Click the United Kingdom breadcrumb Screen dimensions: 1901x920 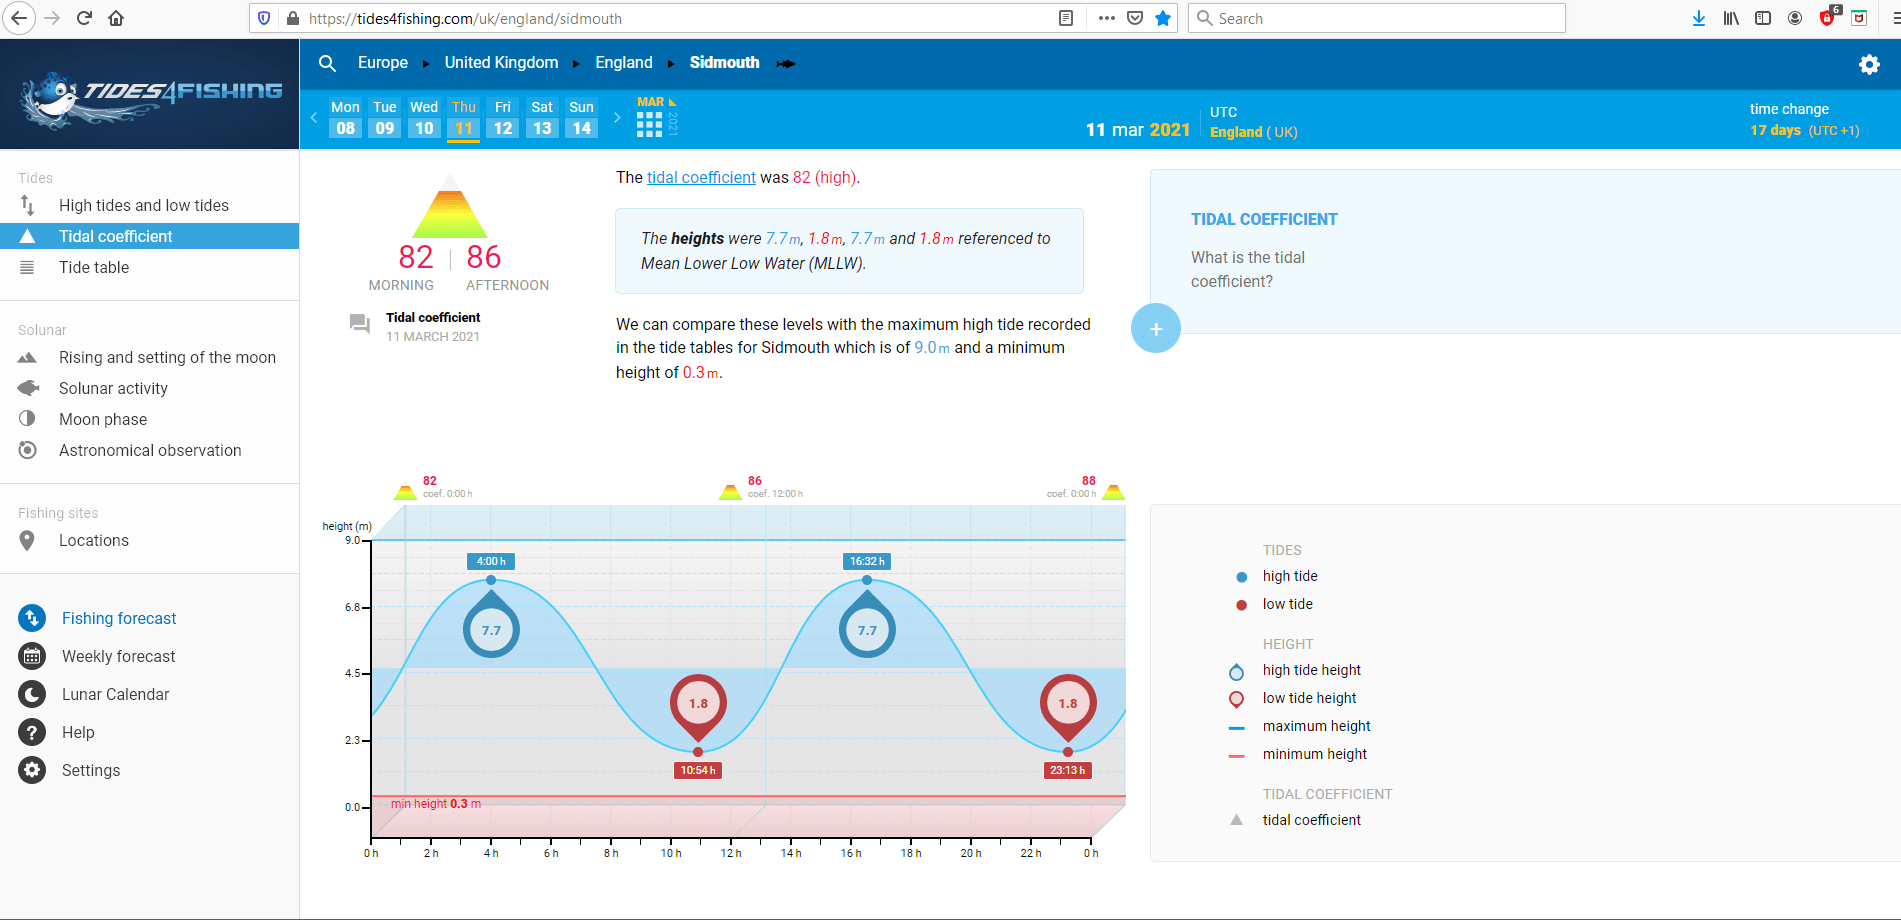pos(501,63)
